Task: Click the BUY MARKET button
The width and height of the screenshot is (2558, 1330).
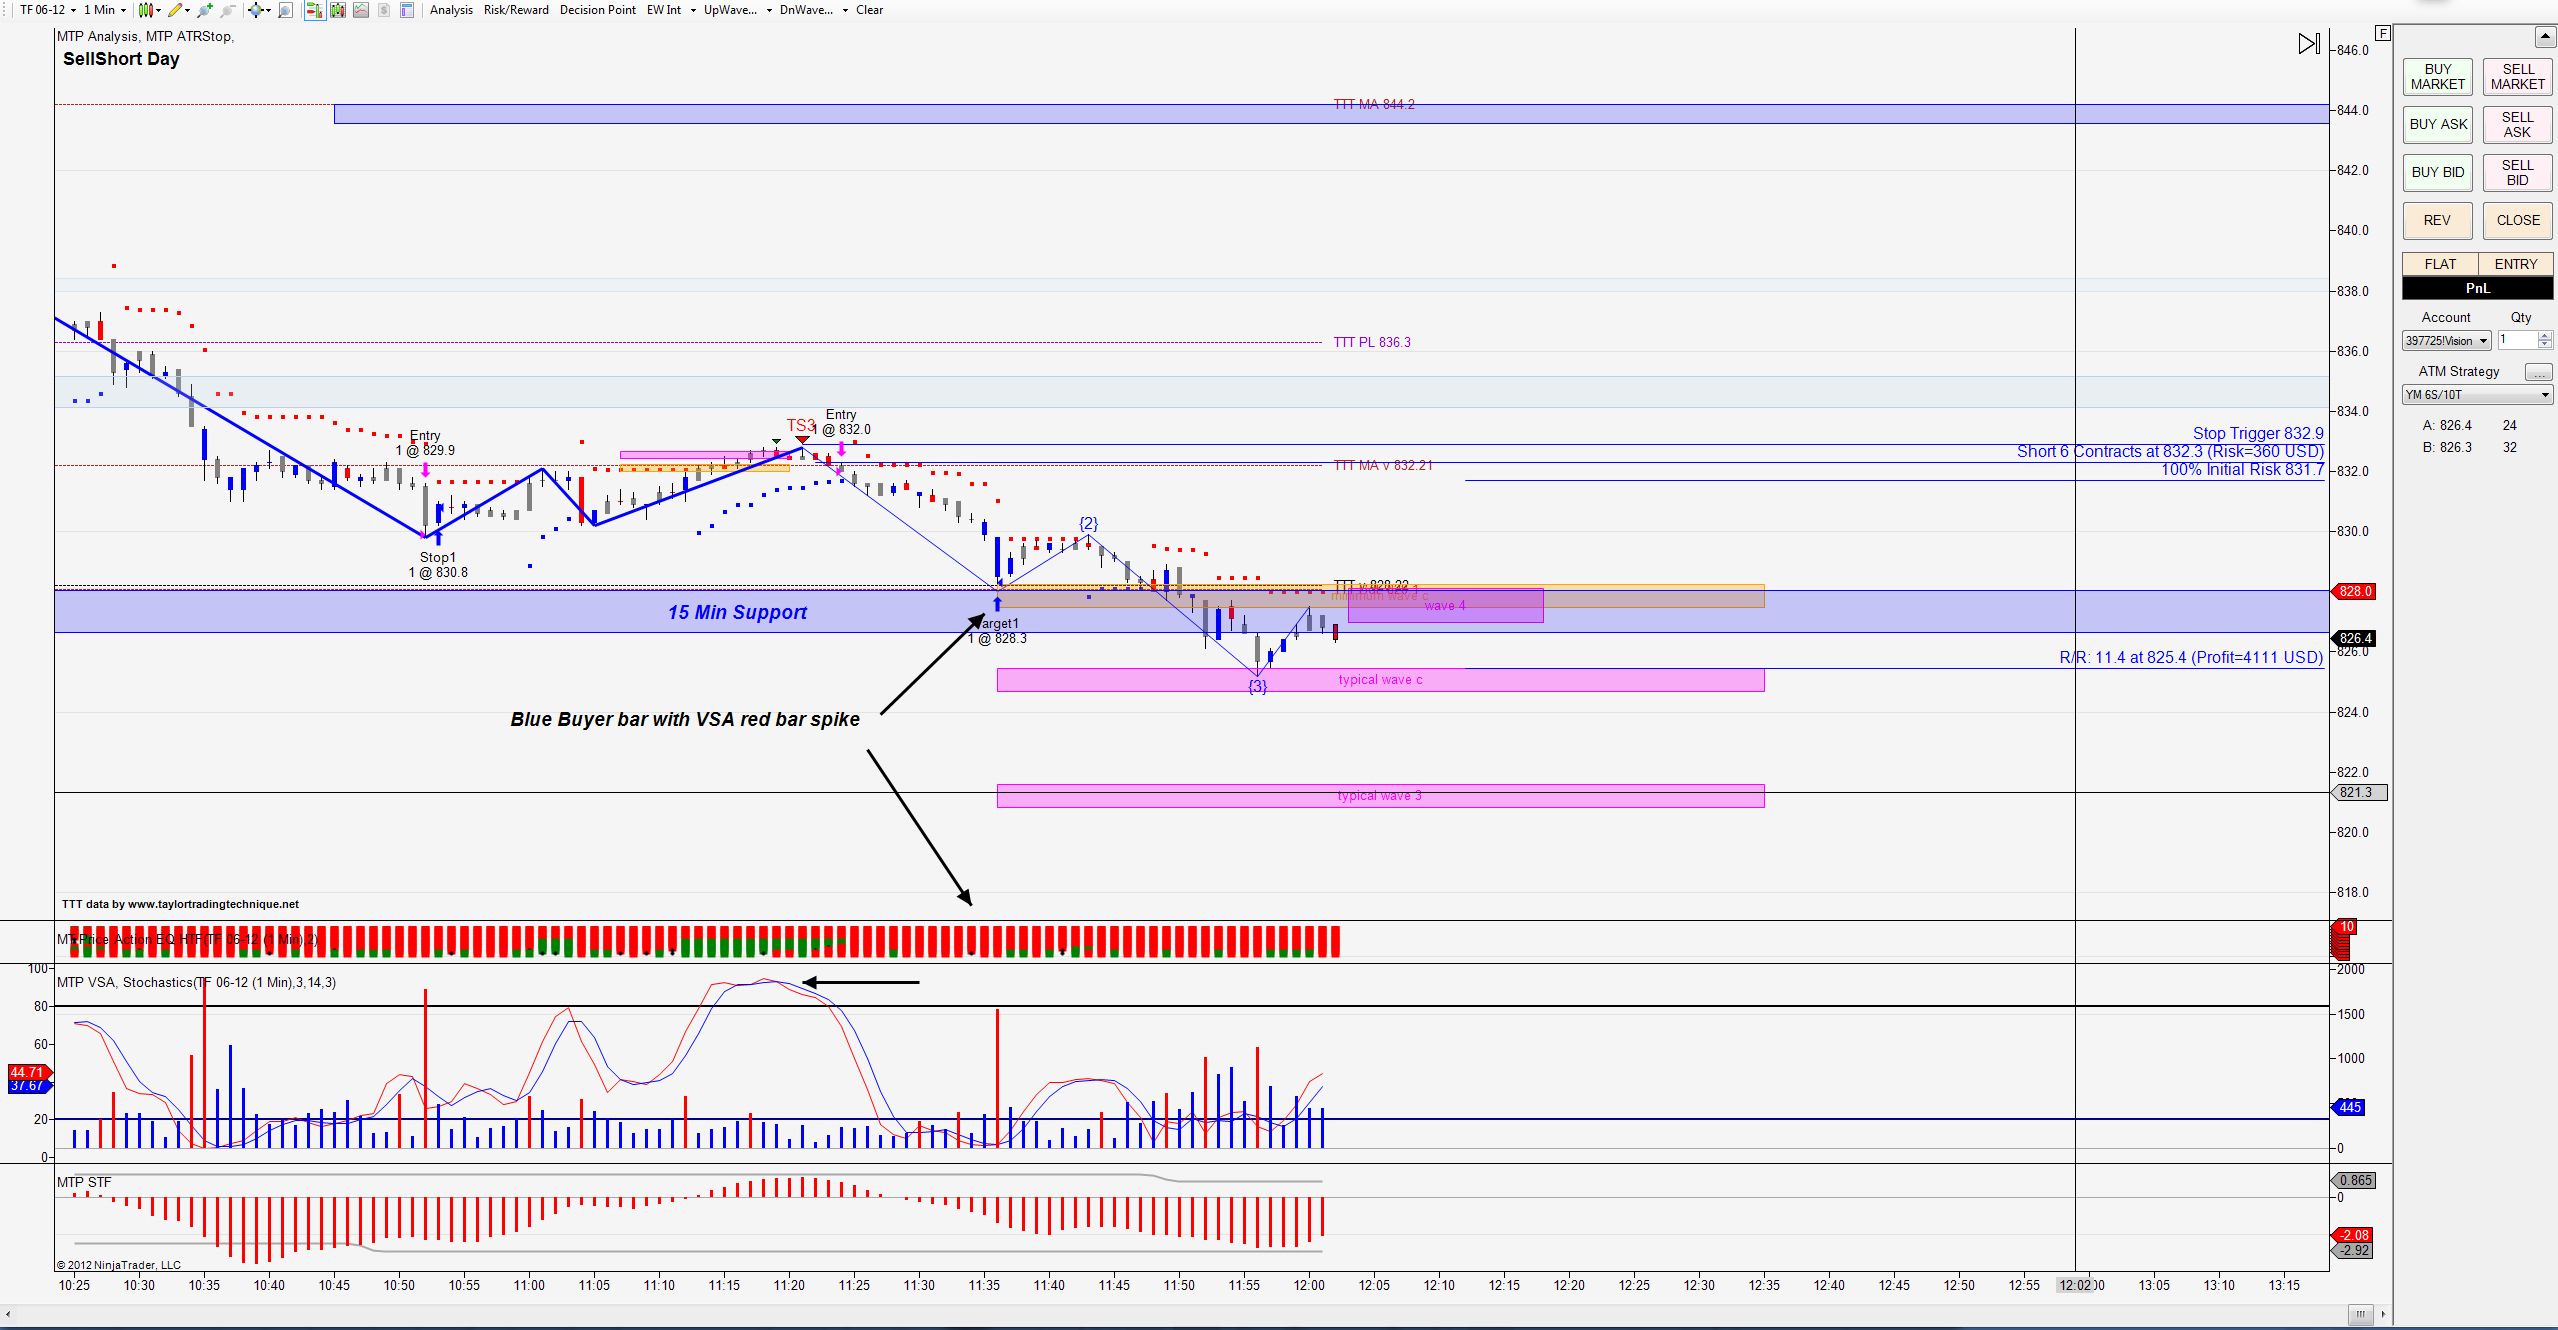Action: [2438, 77]
